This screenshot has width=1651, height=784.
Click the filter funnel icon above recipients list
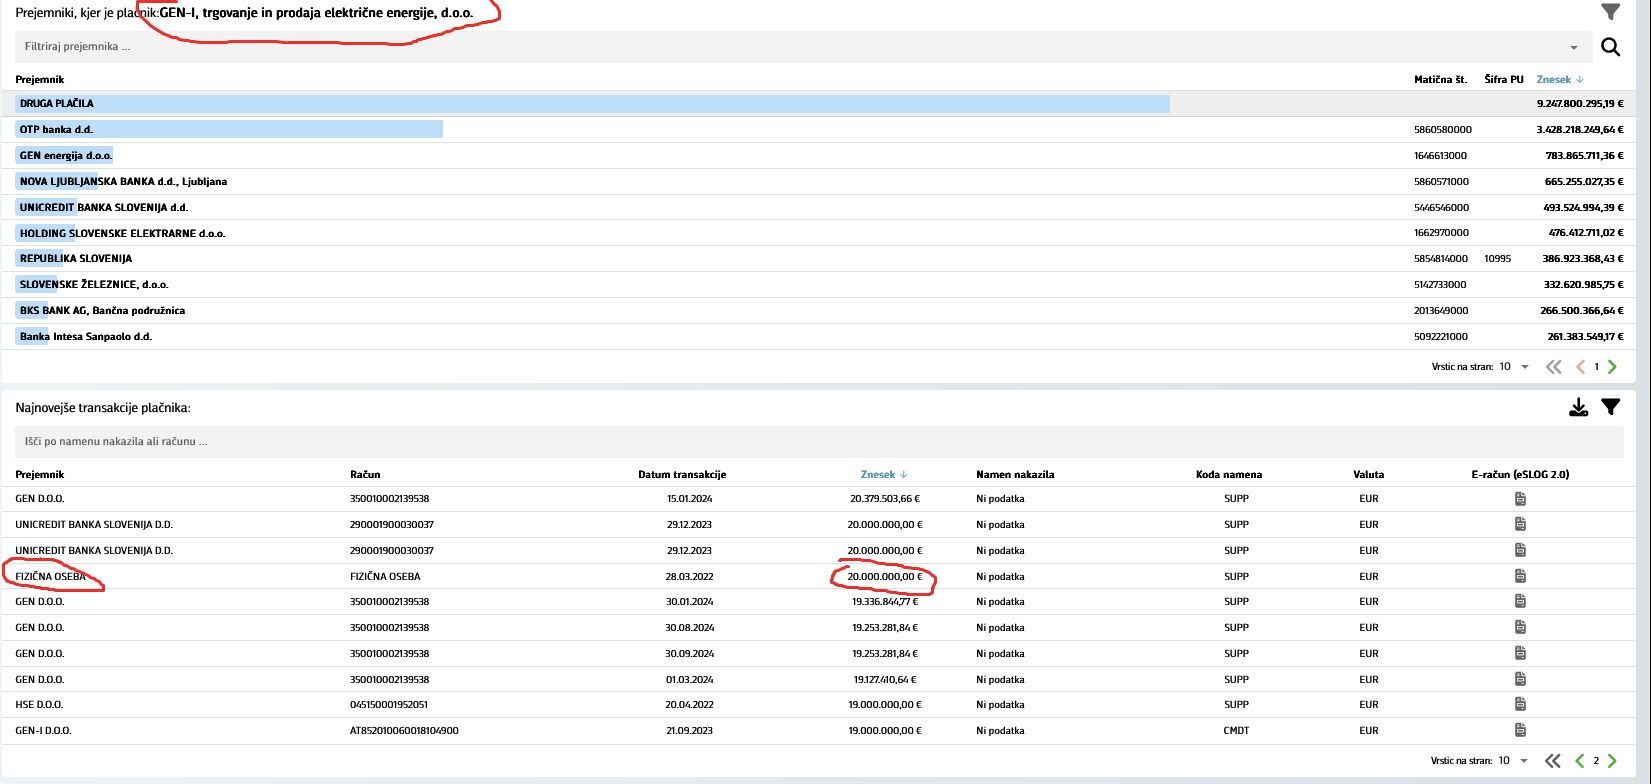(x=1610, y=11)
